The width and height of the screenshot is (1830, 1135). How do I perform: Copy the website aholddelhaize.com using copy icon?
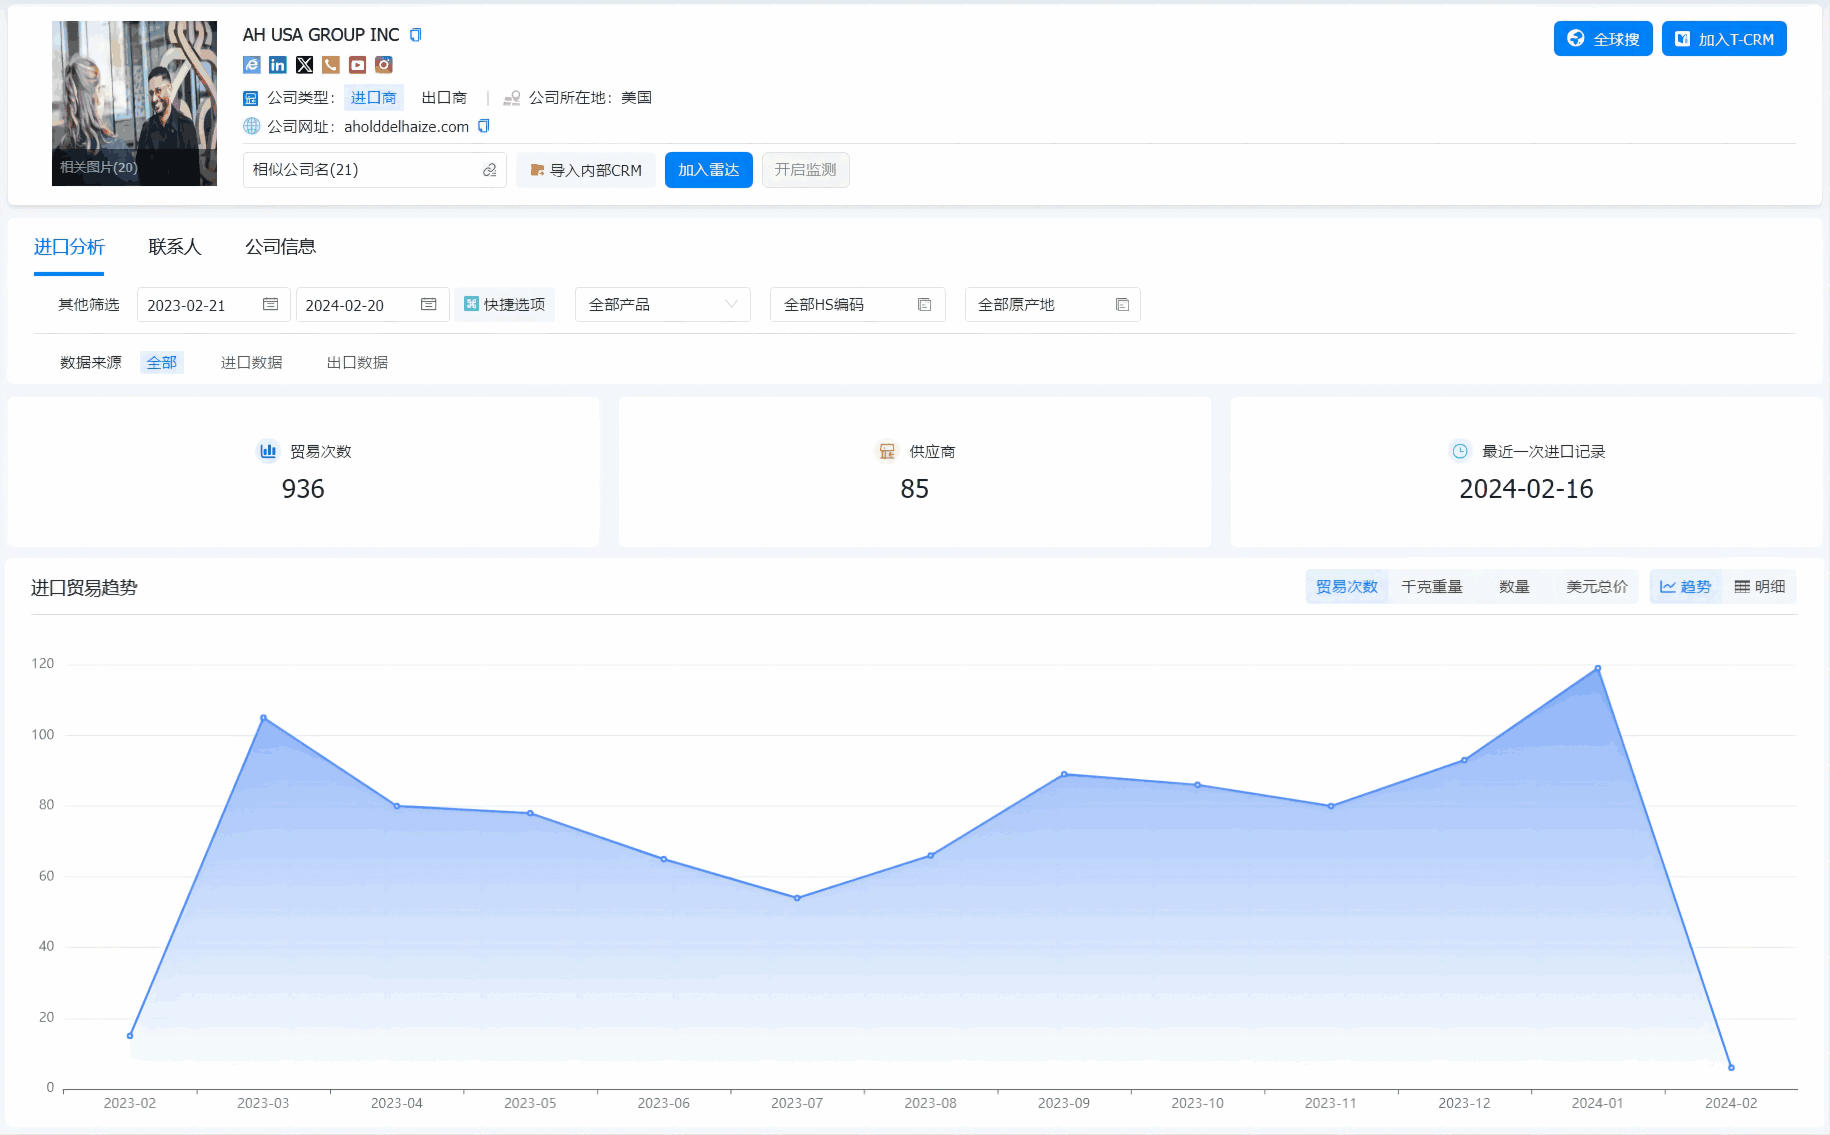[x=484, y=126]
